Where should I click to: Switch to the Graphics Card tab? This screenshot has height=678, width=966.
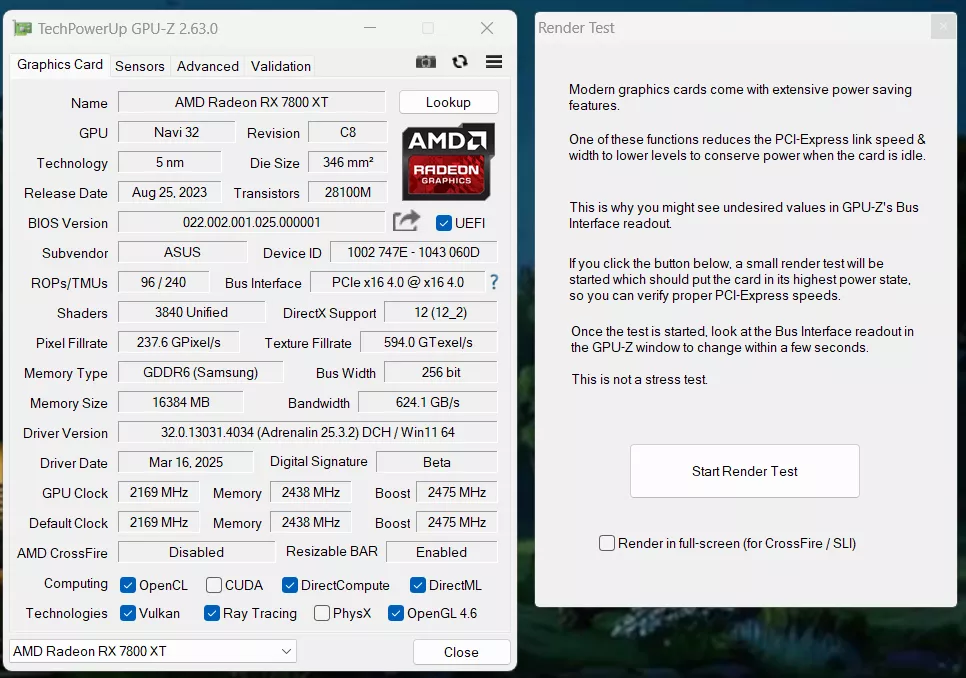60,65
